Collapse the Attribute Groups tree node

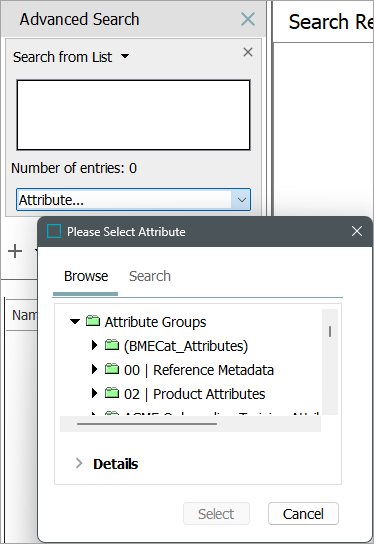[75, 322]
